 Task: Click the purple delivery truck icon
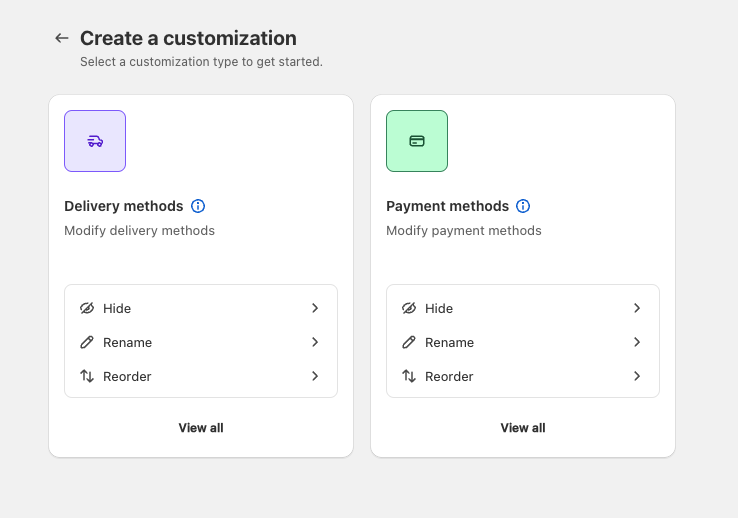click(95, 141)
